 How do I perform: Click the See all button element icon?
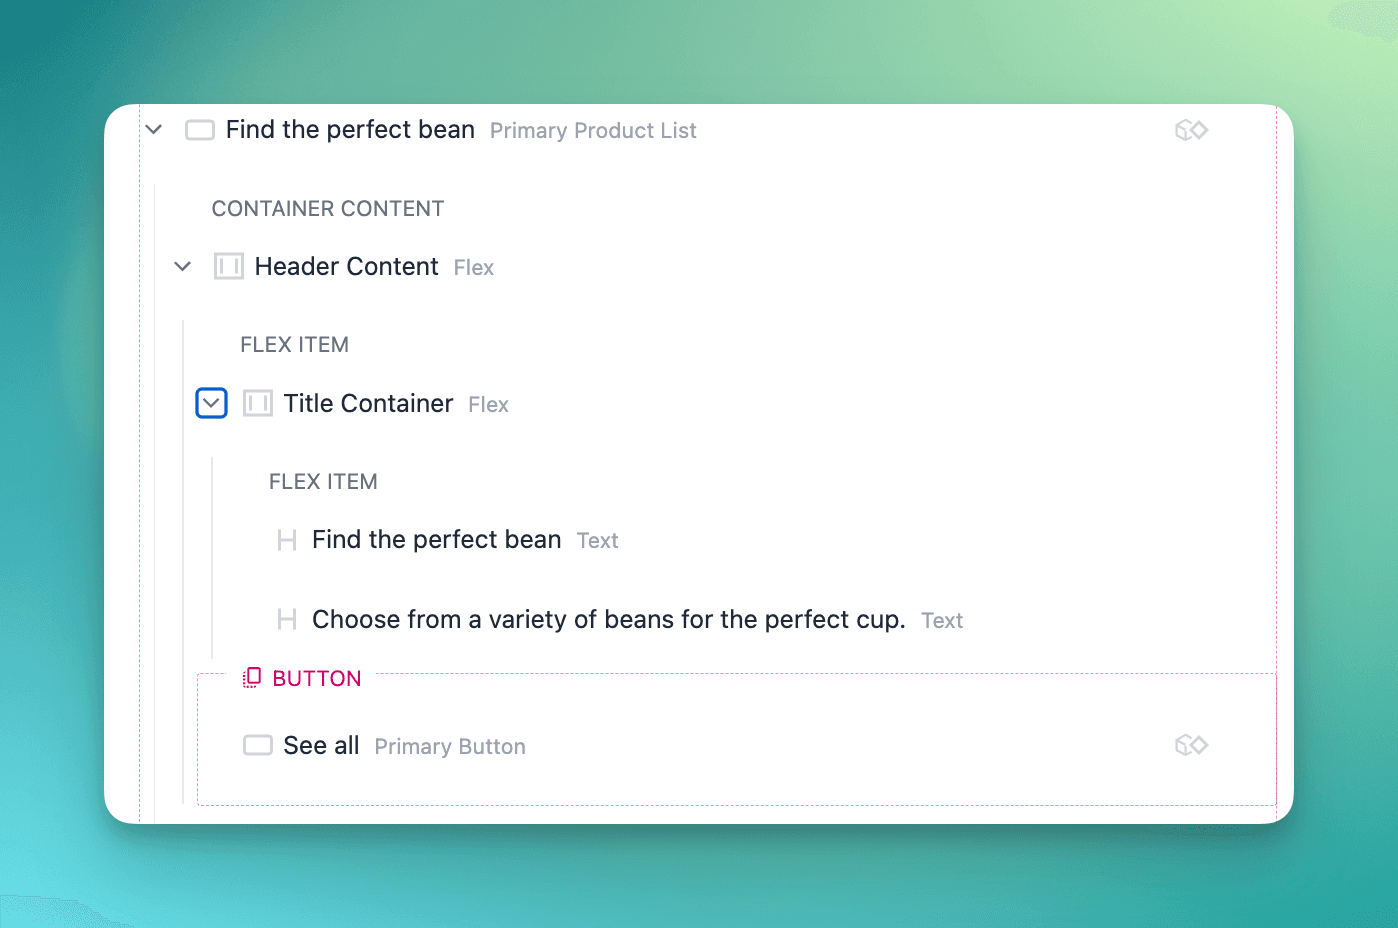pos(258,746)
